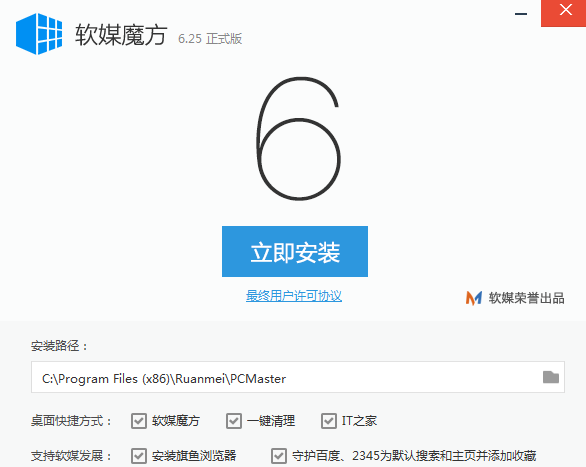The width and height of the screenshot is (586, 467).
Task: Start installation with 立即安装 button
Action: click(295, 251)
